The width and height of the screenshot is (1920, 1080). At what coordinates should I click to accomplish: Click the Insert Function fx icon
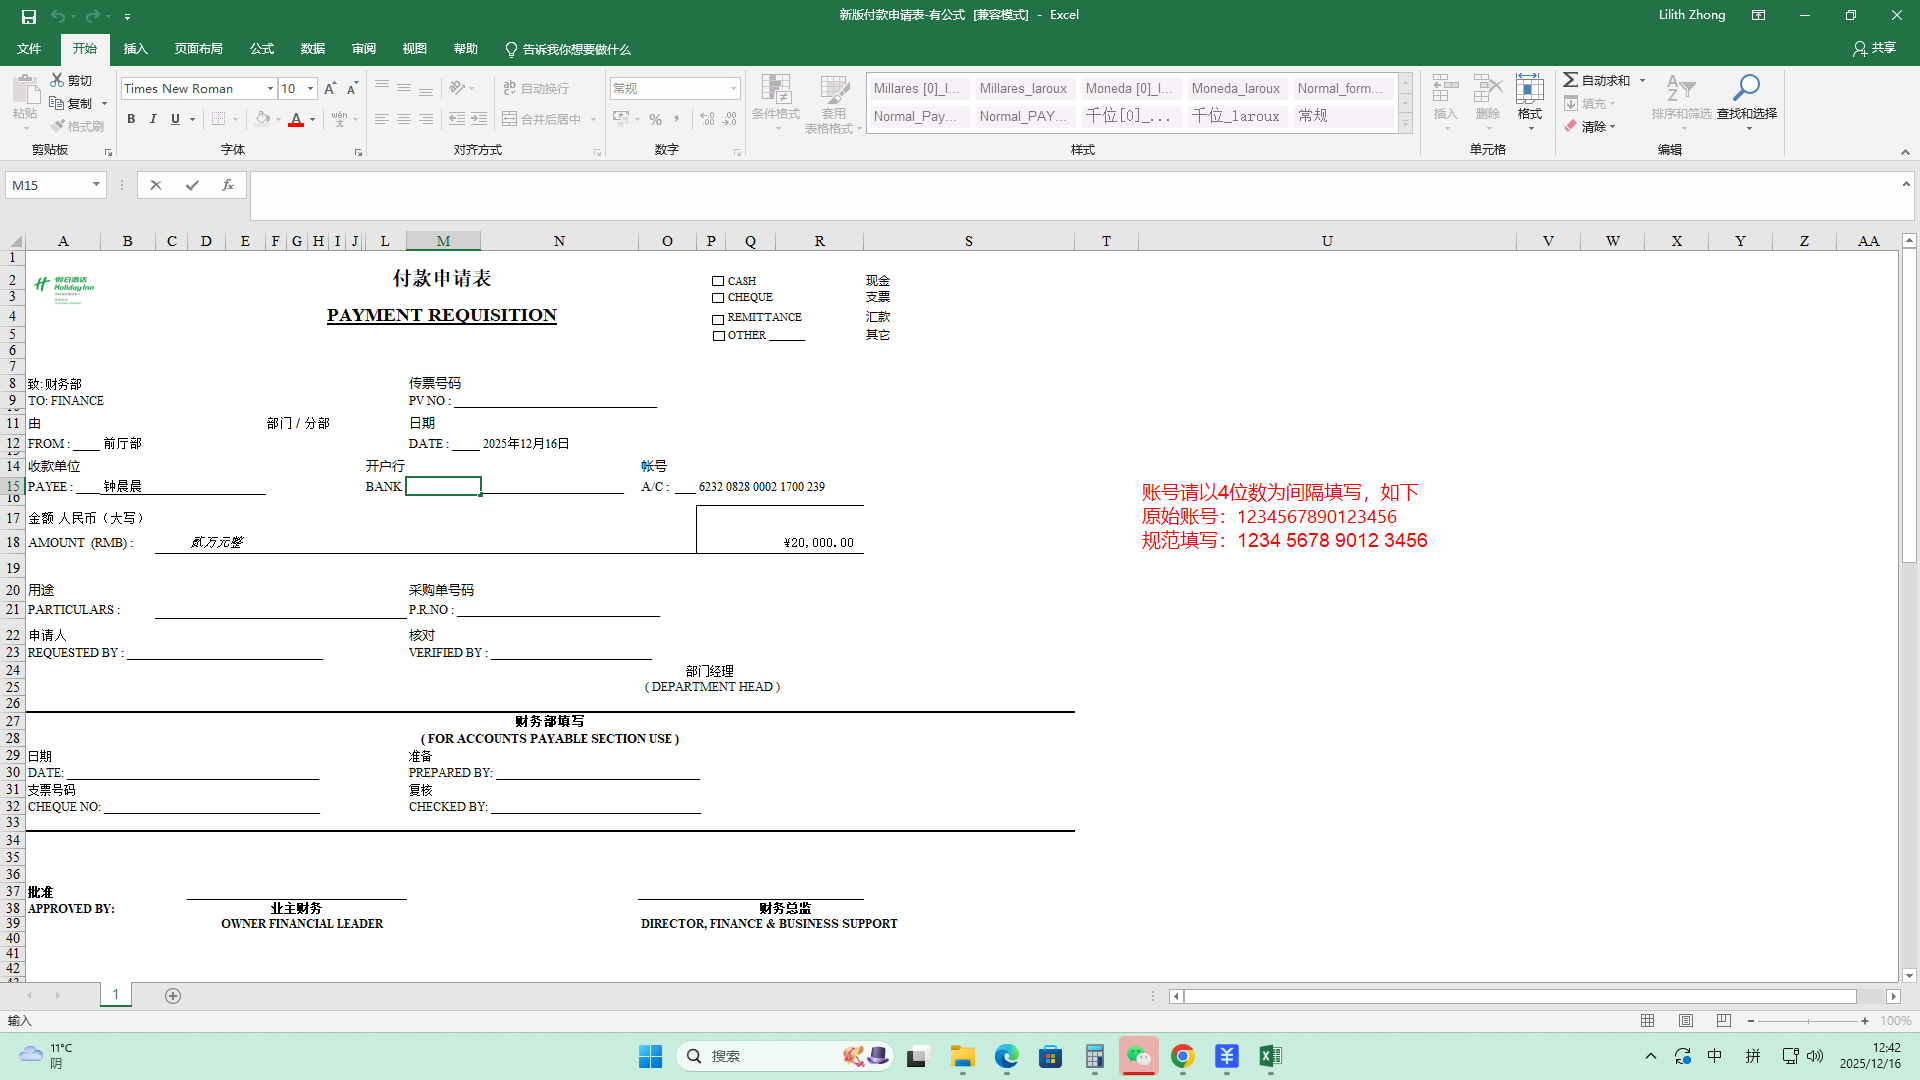[x=228, y=185]
